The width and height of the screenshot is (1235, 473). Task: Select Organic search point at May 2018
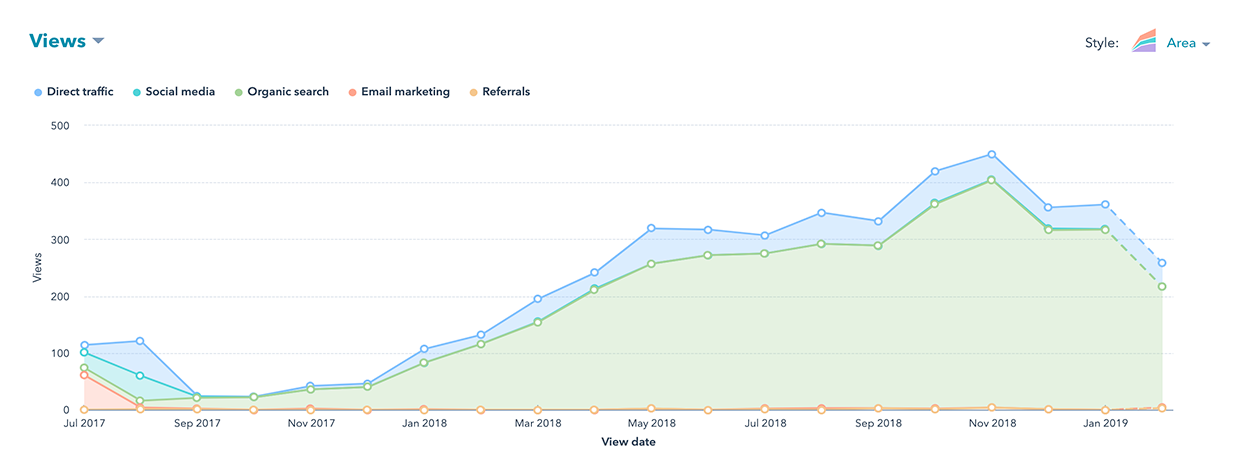(x=651, y=264)
